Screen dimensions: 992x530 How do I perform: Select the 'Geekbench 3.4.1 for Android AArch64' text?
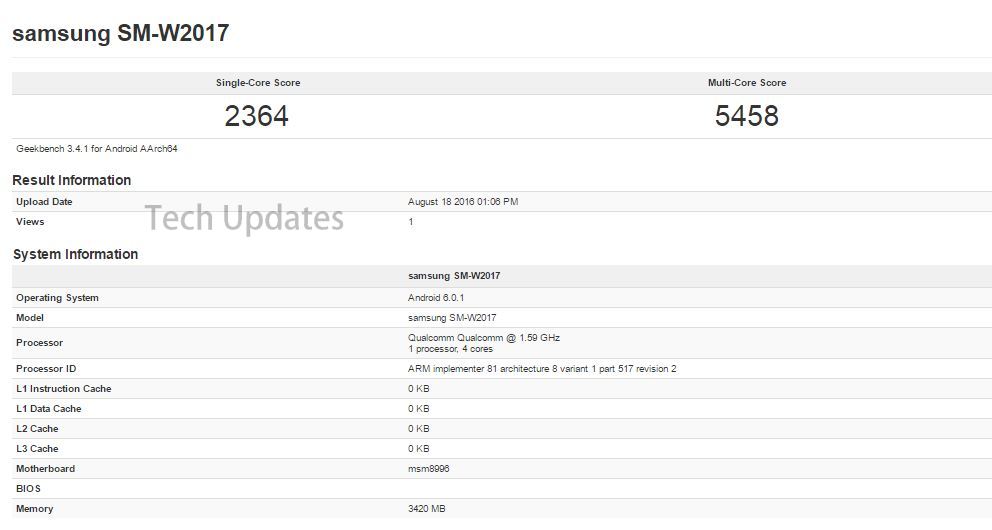[x=97, y=149]
